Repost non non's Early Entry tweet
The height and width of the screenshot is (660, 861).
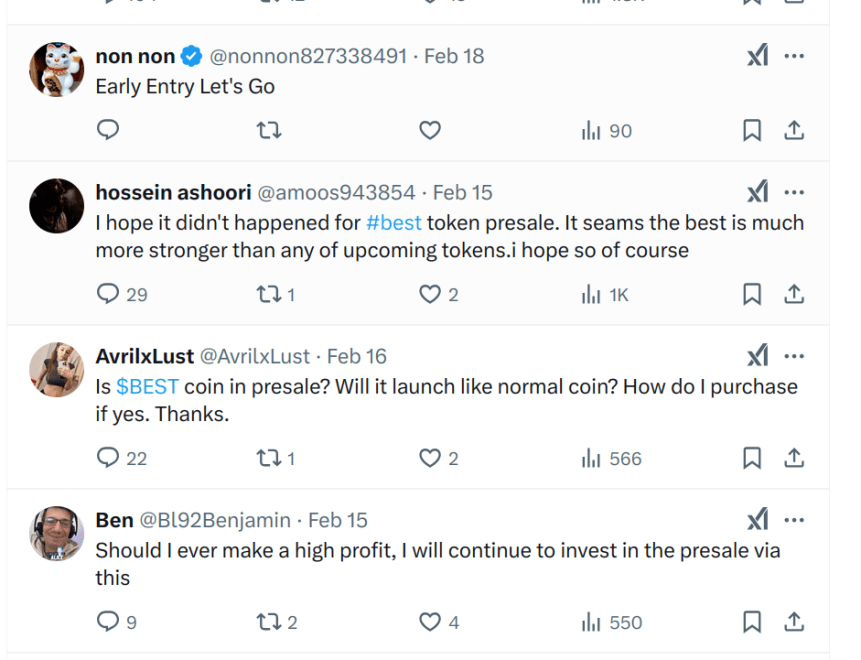click(x=269, y=130)
